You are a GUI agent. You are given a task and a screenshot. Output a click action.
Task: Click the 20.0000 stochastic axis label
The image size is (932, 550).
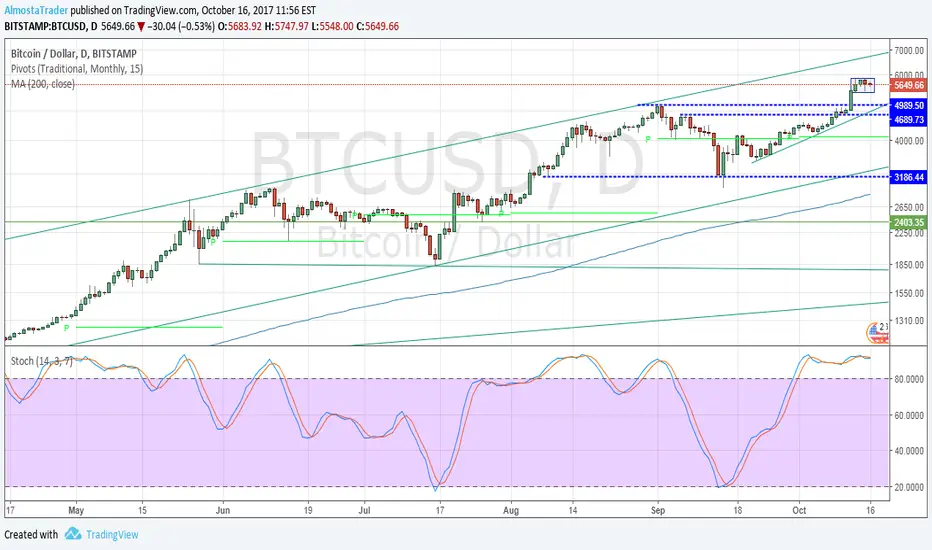coord(909,487)
